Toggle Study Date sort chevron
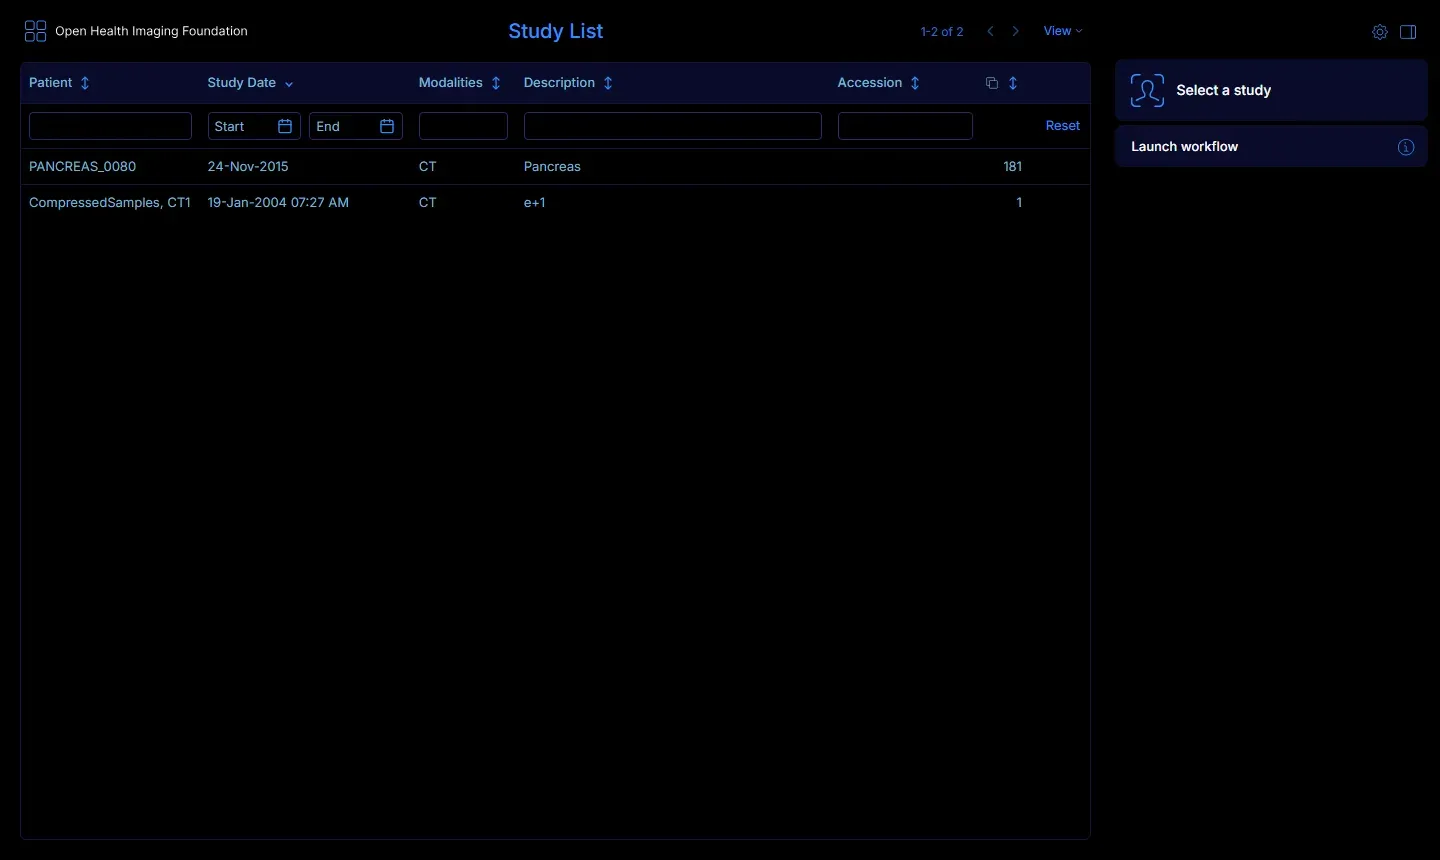The height and width of the screenshot is (860, 1440). (289, 84)
